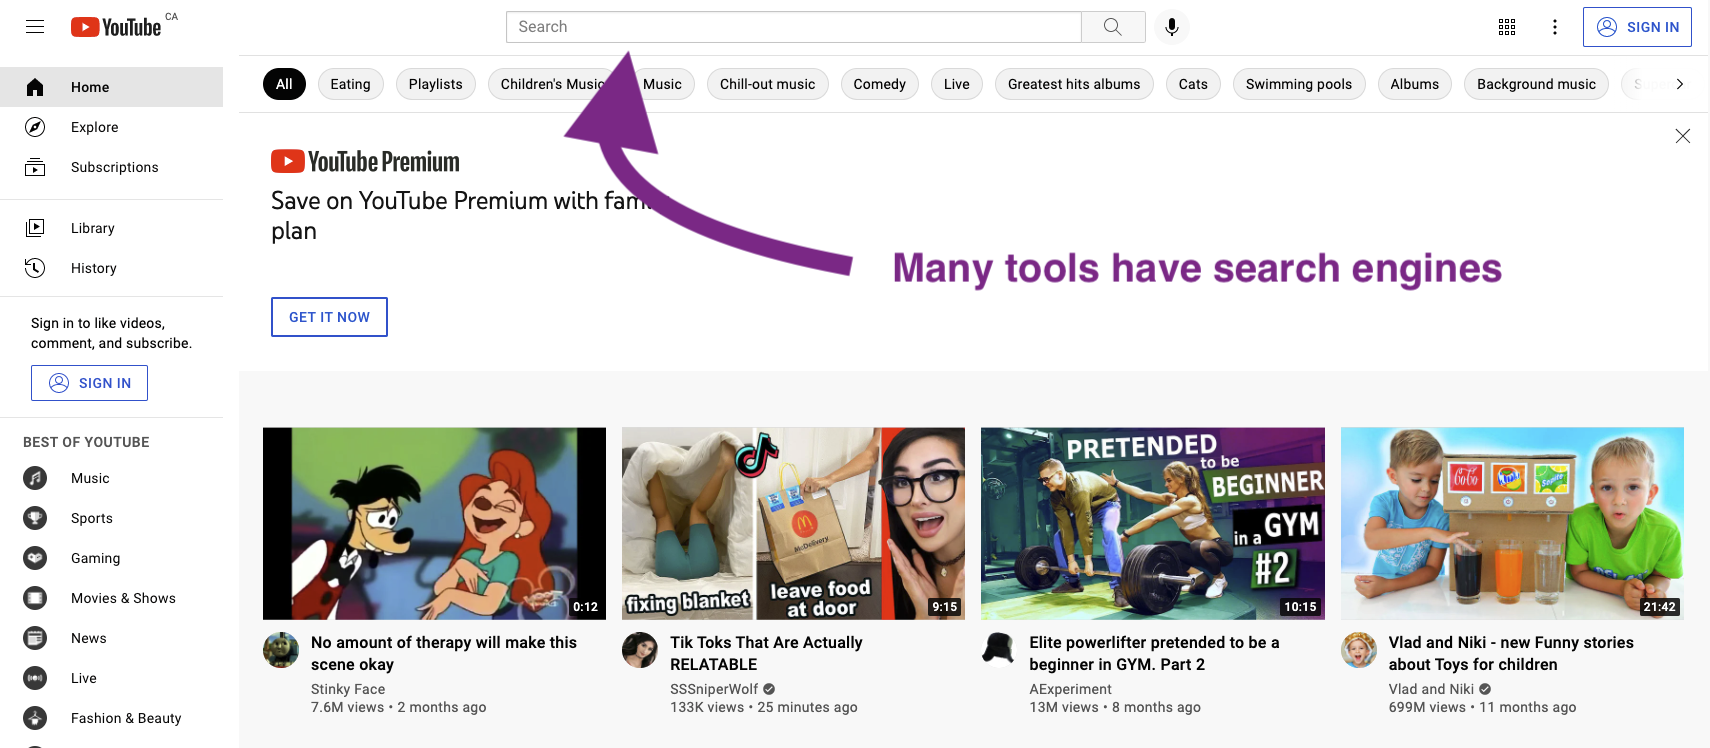Viewport: 1710px width, 748px height.
Task: Go to Explore in the sidebar
Action: (x=111, y=127)
